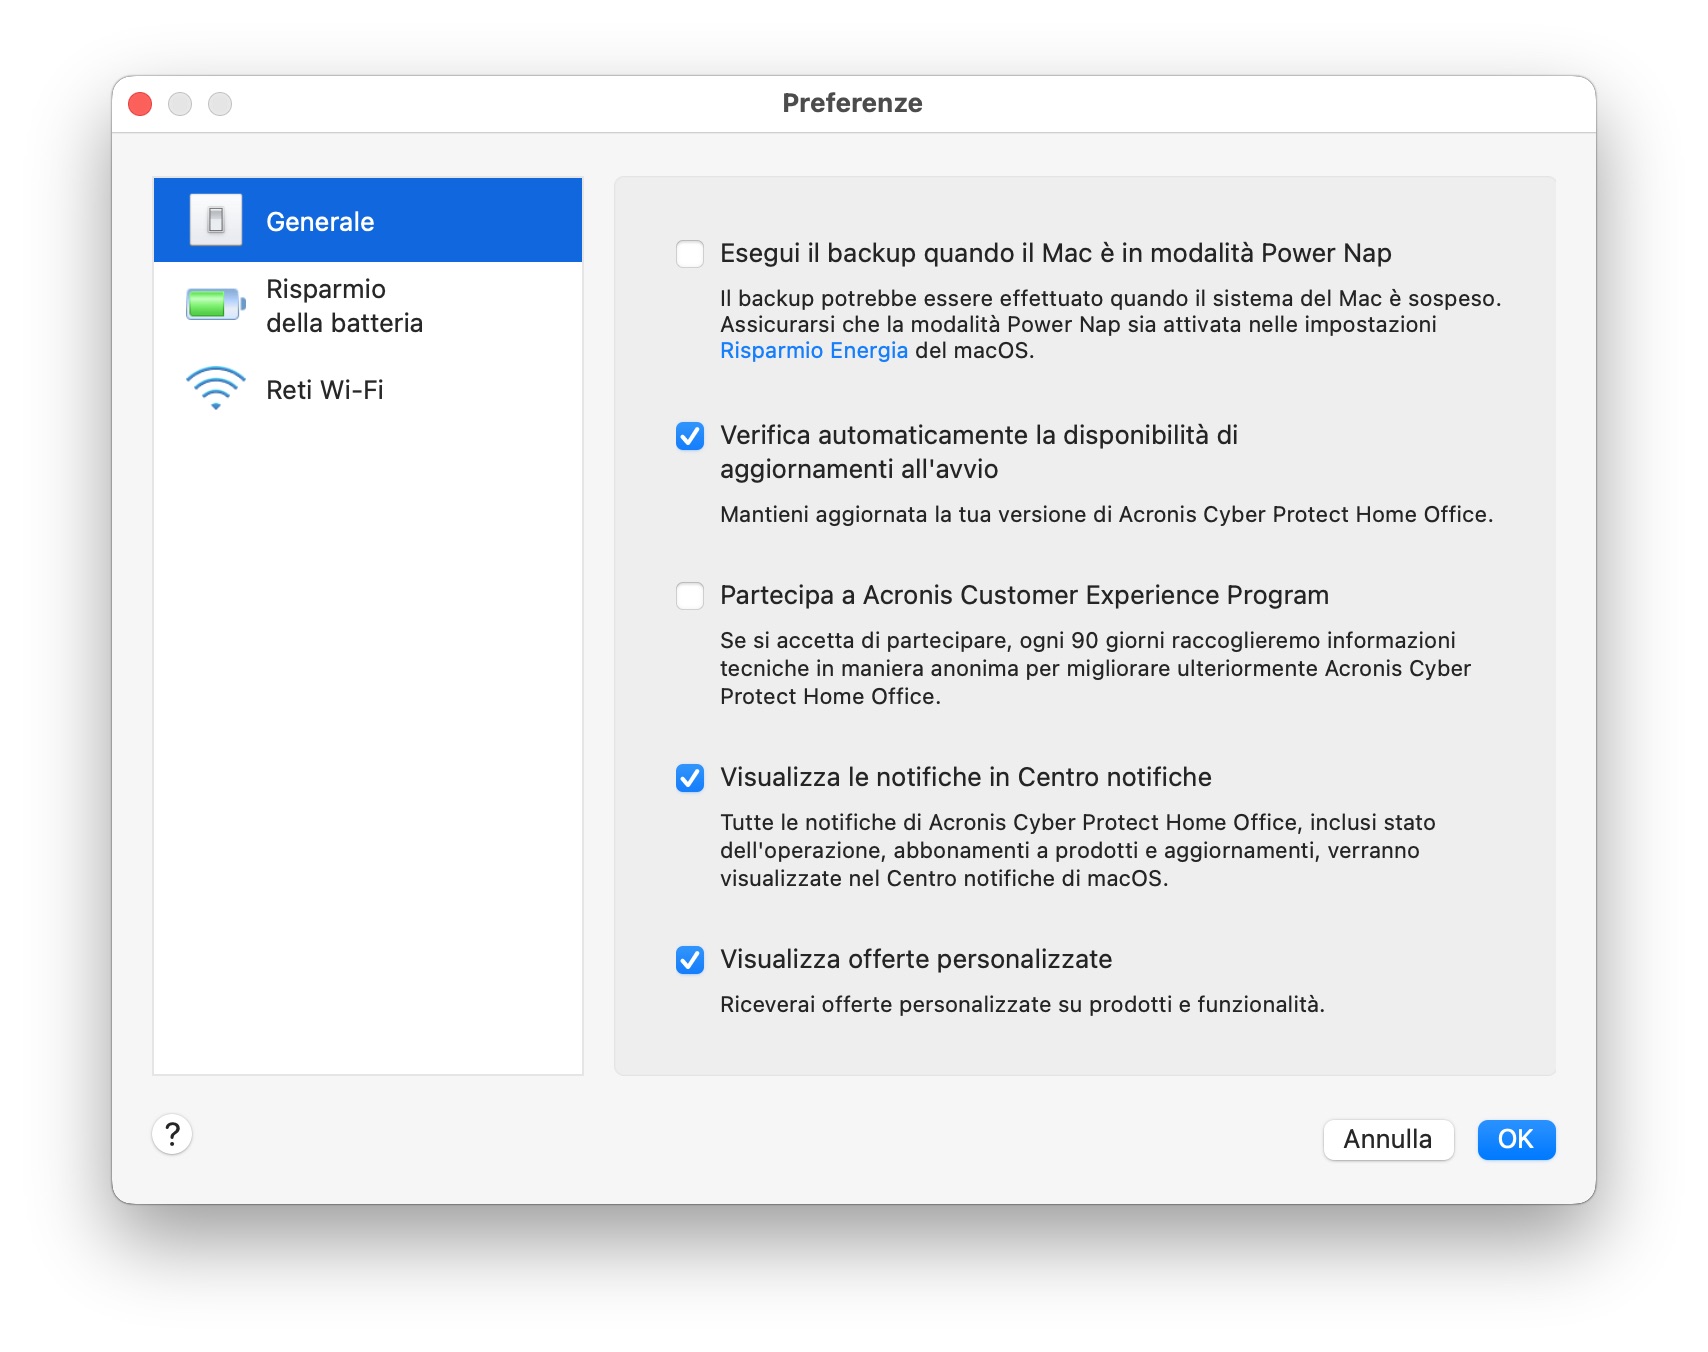Select the Generale preferences section

coord(368,220)
